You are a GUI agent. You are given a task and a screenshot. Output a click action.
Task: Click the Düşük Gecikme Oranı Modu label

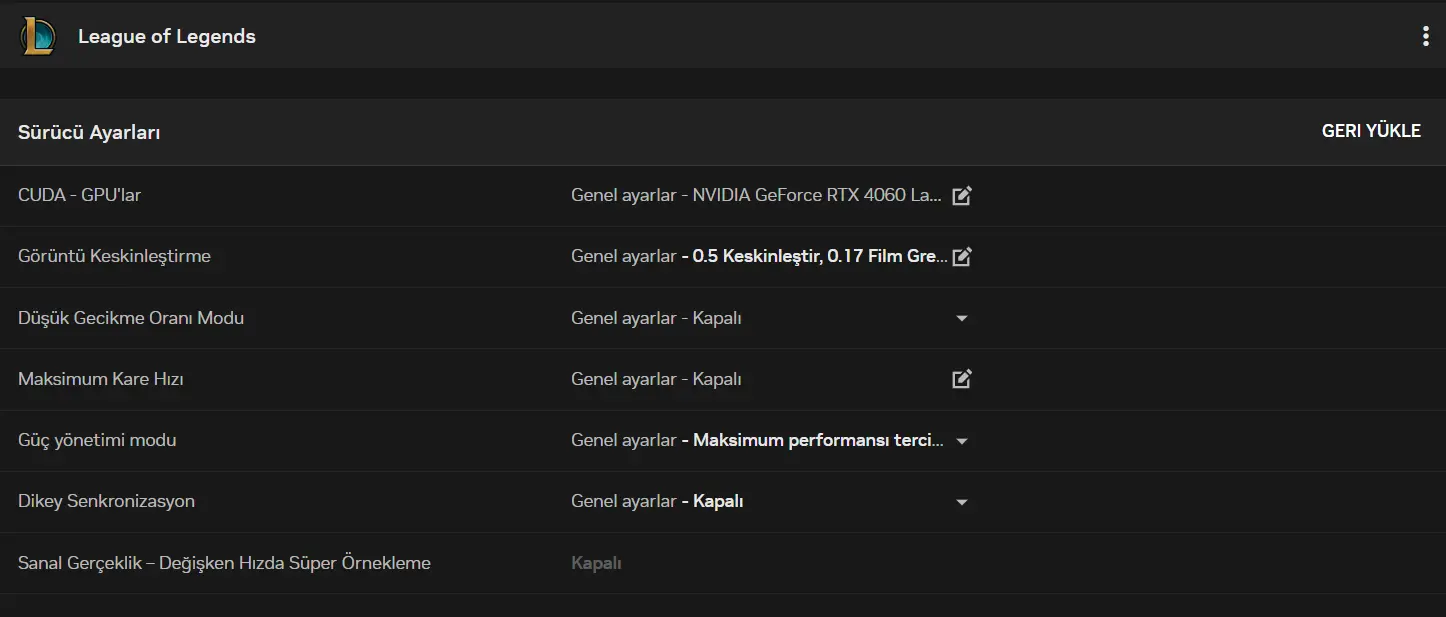pyautogui.click(x=131, y=318)
